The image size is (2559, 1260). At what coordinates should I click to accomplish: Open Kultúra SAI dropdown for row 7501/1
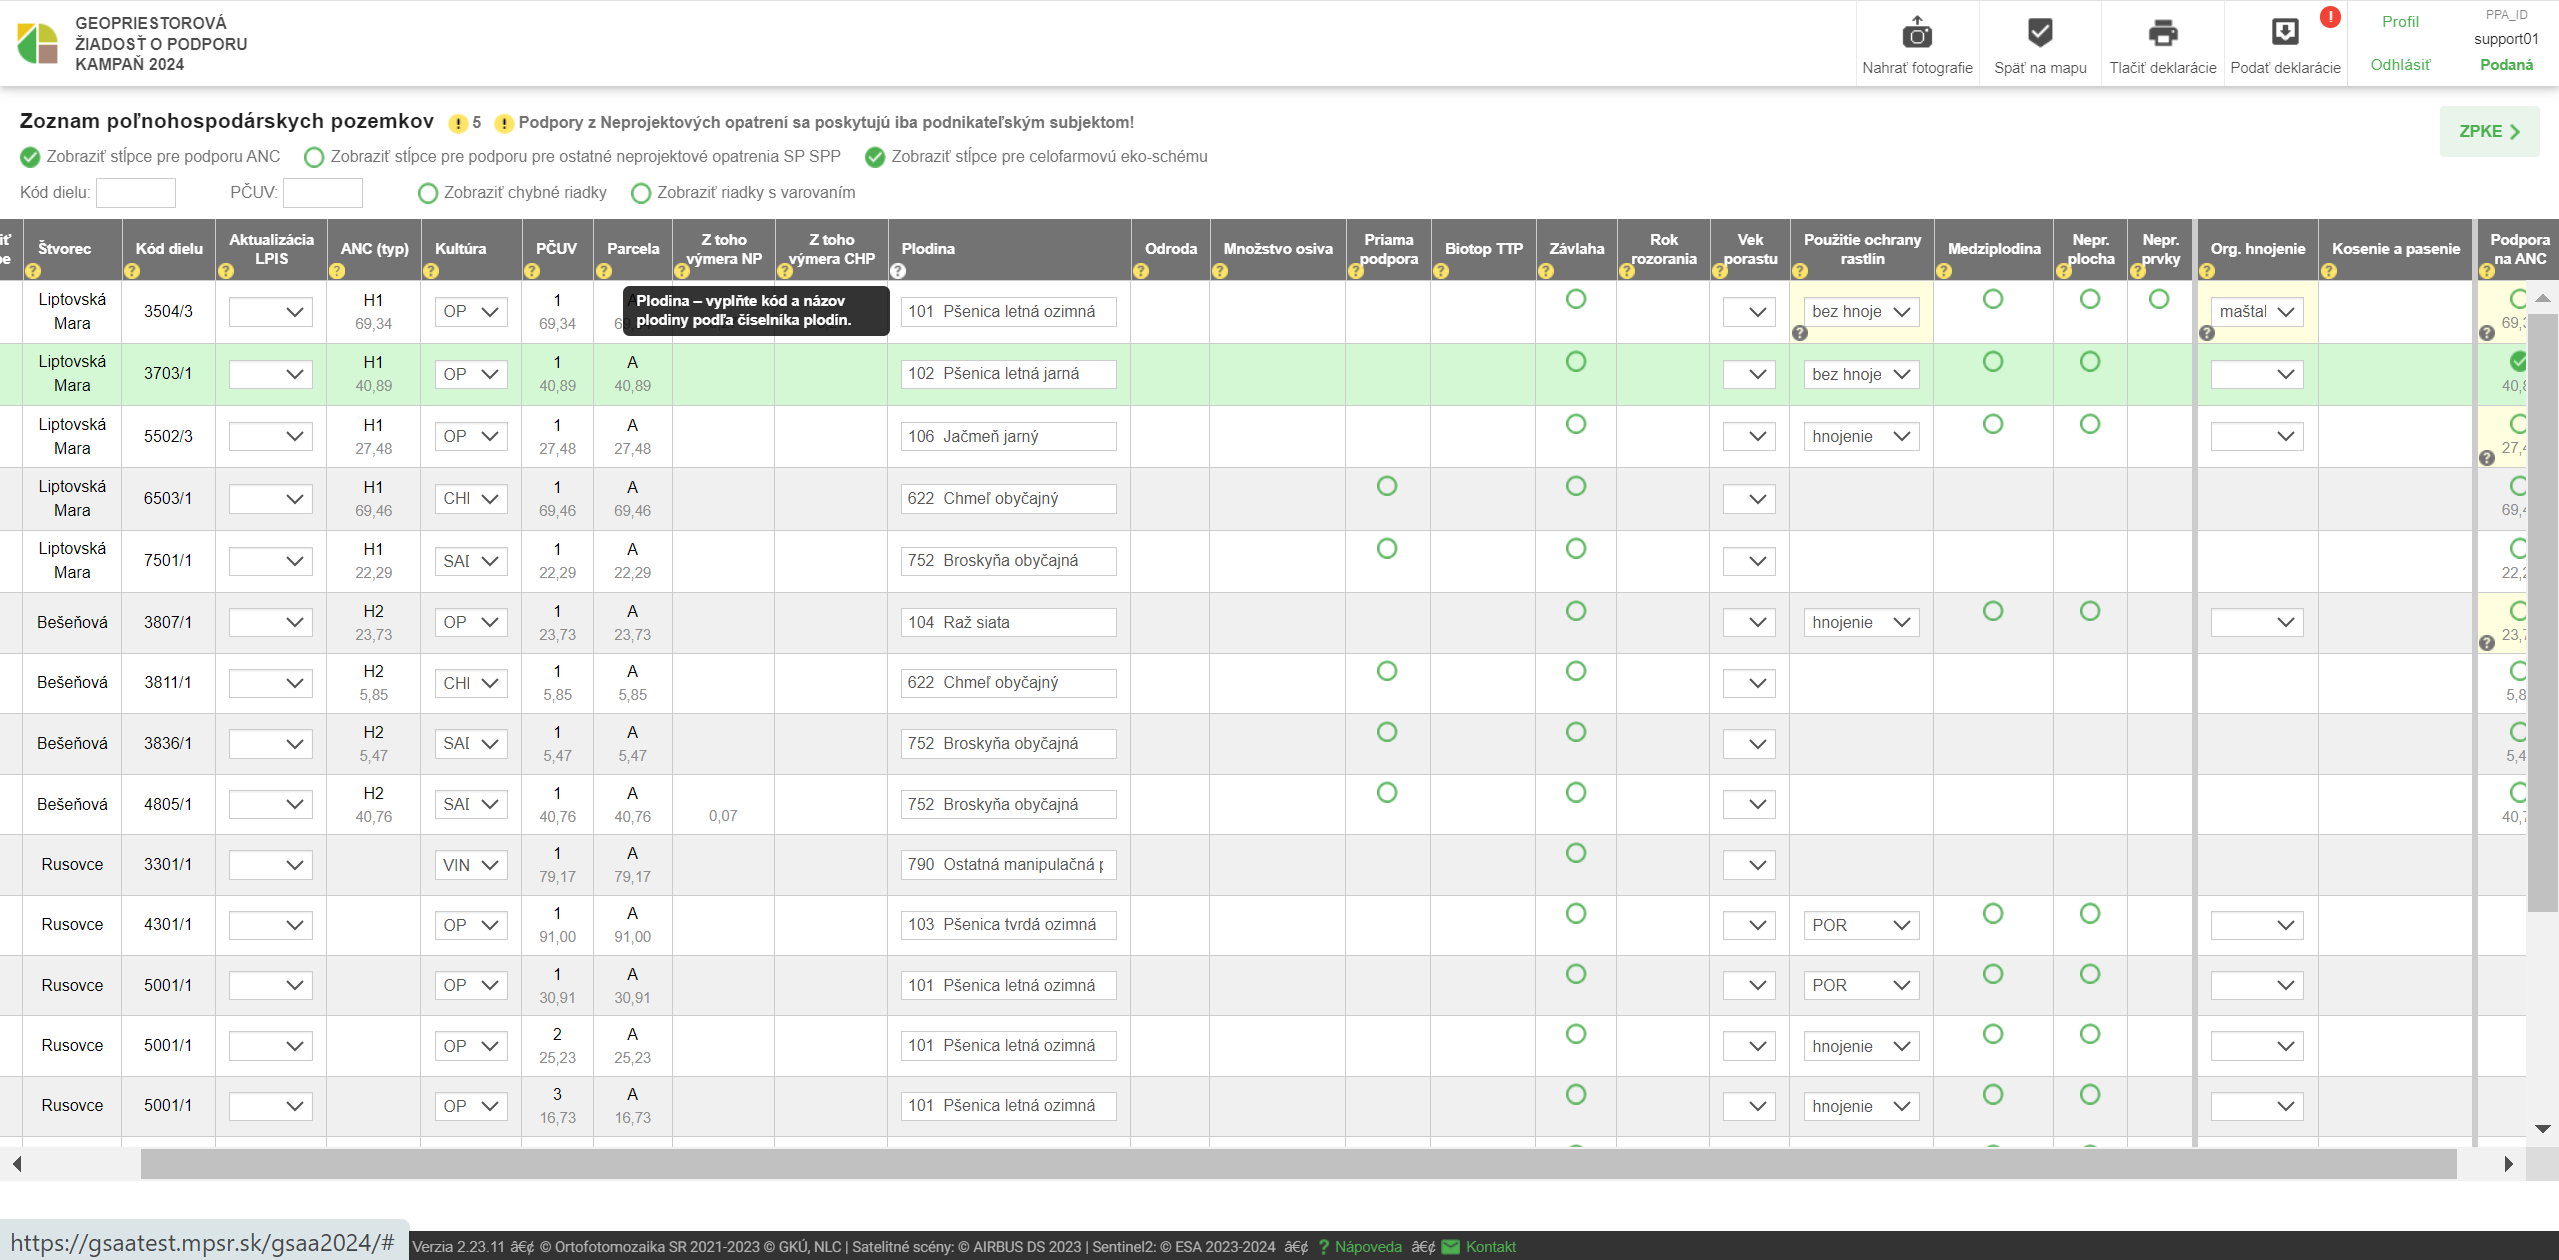pyautogui.click(x=471, y=561)
